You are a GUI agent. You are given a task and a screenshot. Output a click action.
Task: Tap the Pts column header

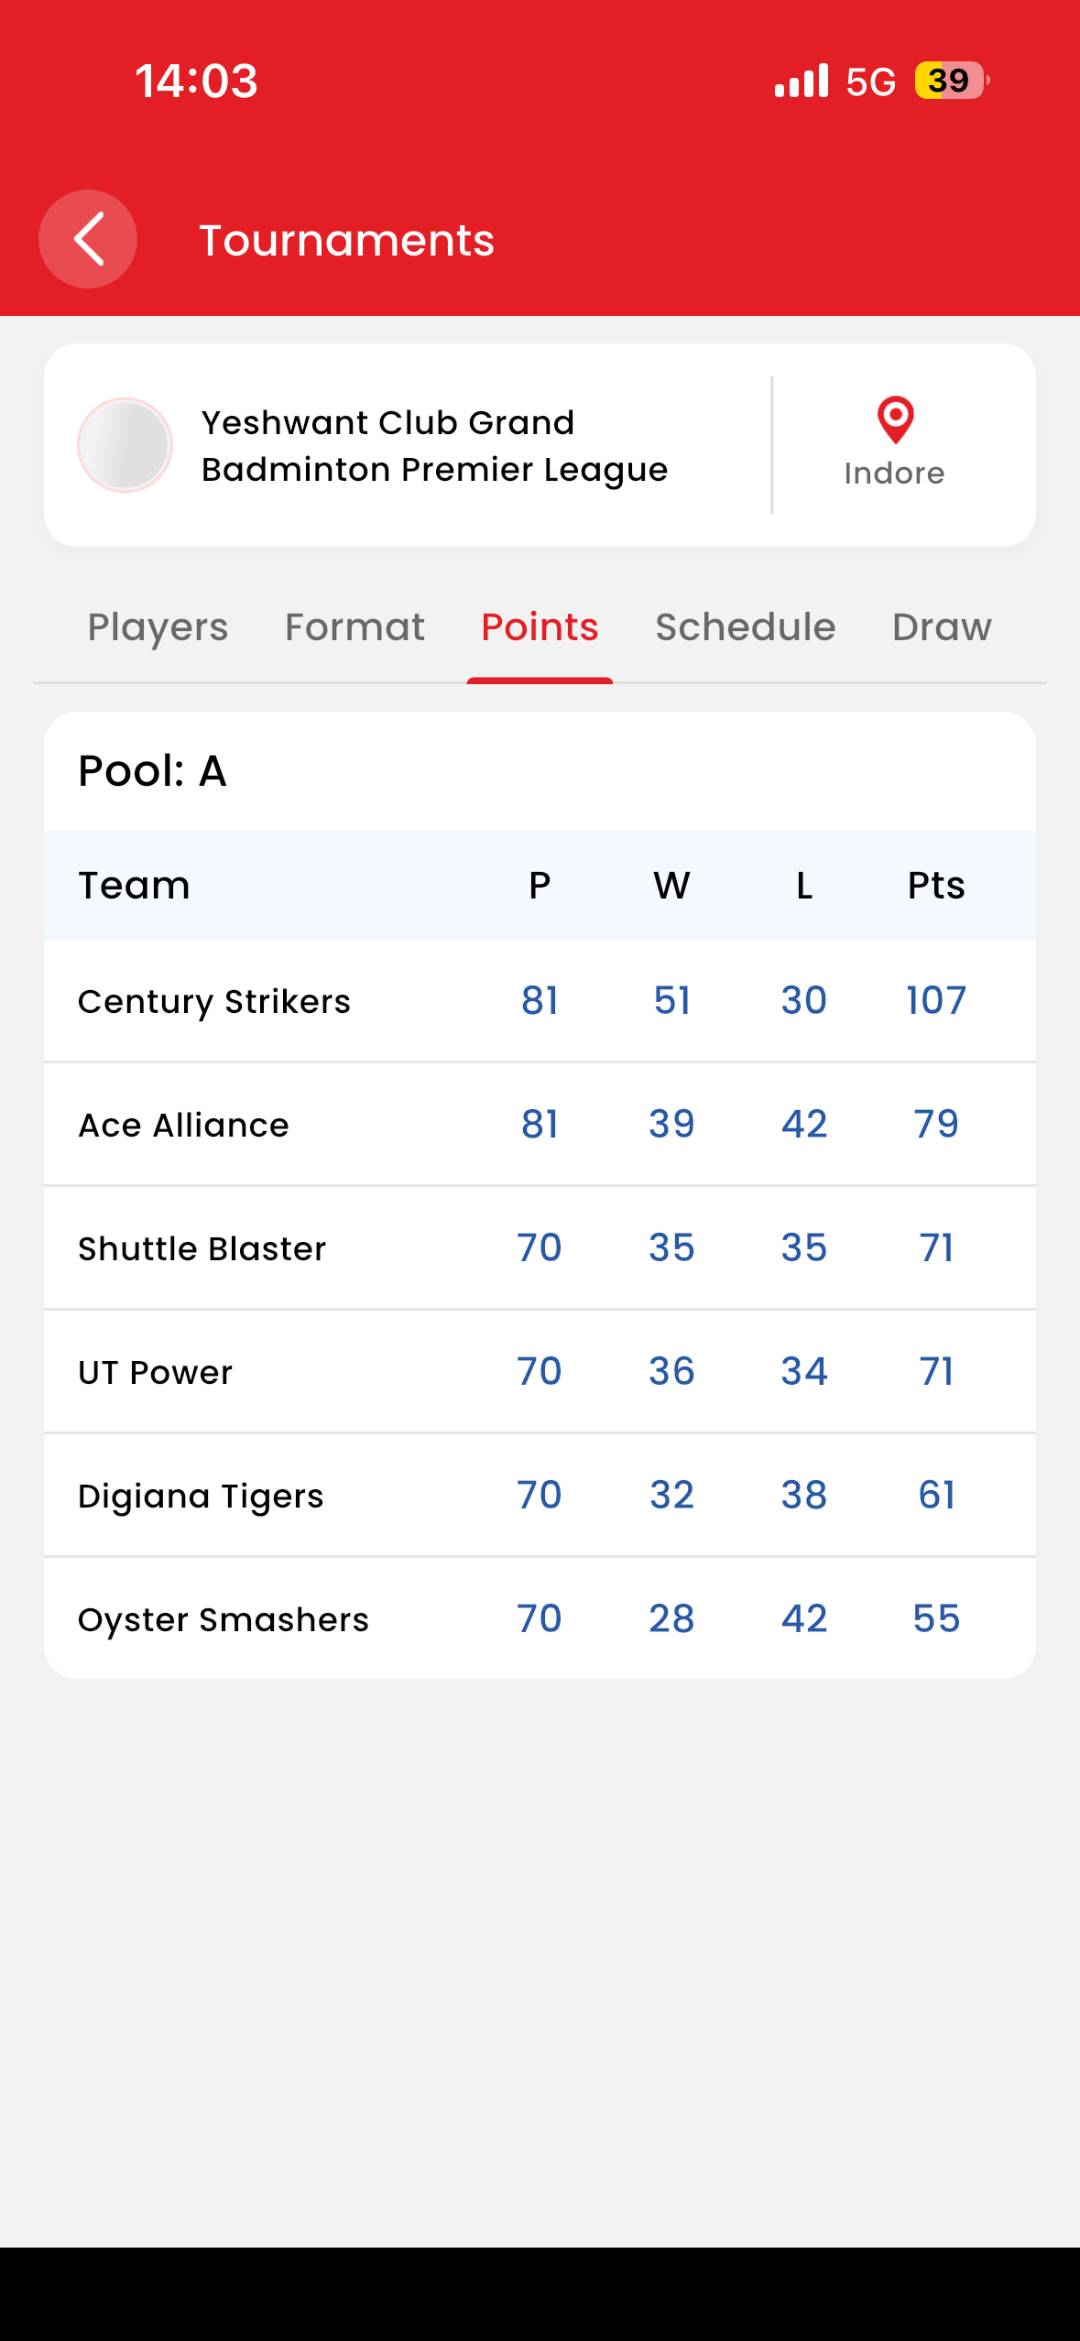click(x=936, y=885)
